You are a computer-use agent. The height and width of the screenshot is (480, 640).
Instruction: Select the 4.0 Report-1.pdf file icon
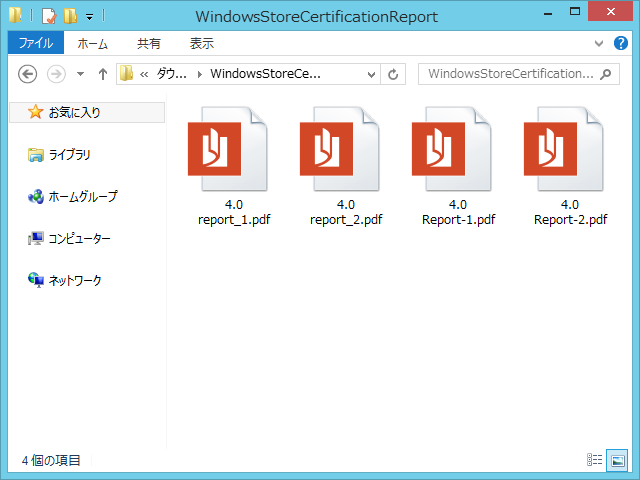[x=451, y=149]
